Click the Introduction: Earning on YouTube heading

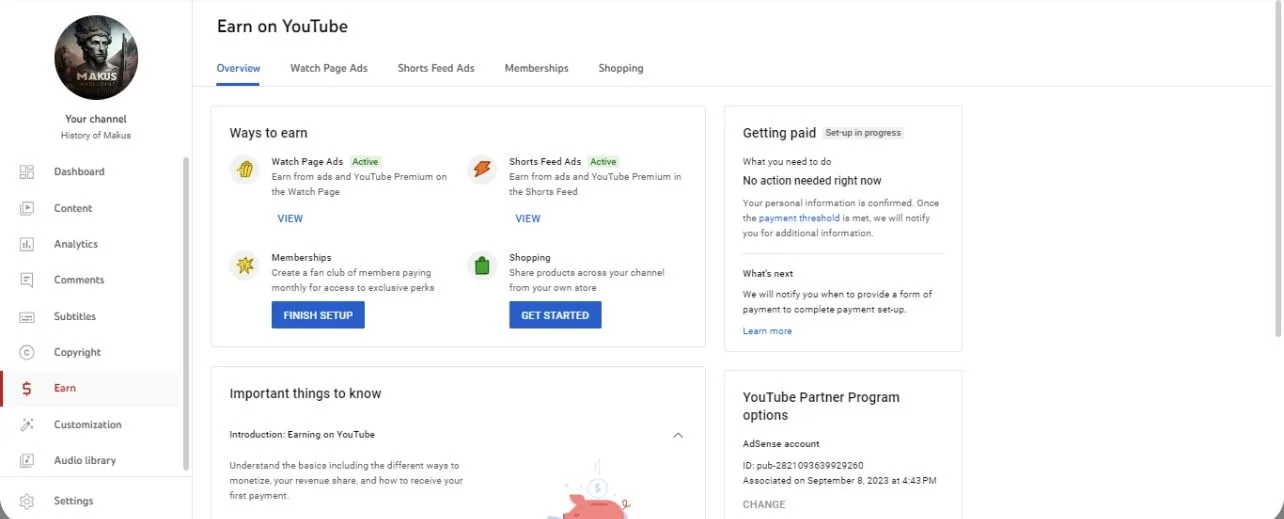pos(302,435)
